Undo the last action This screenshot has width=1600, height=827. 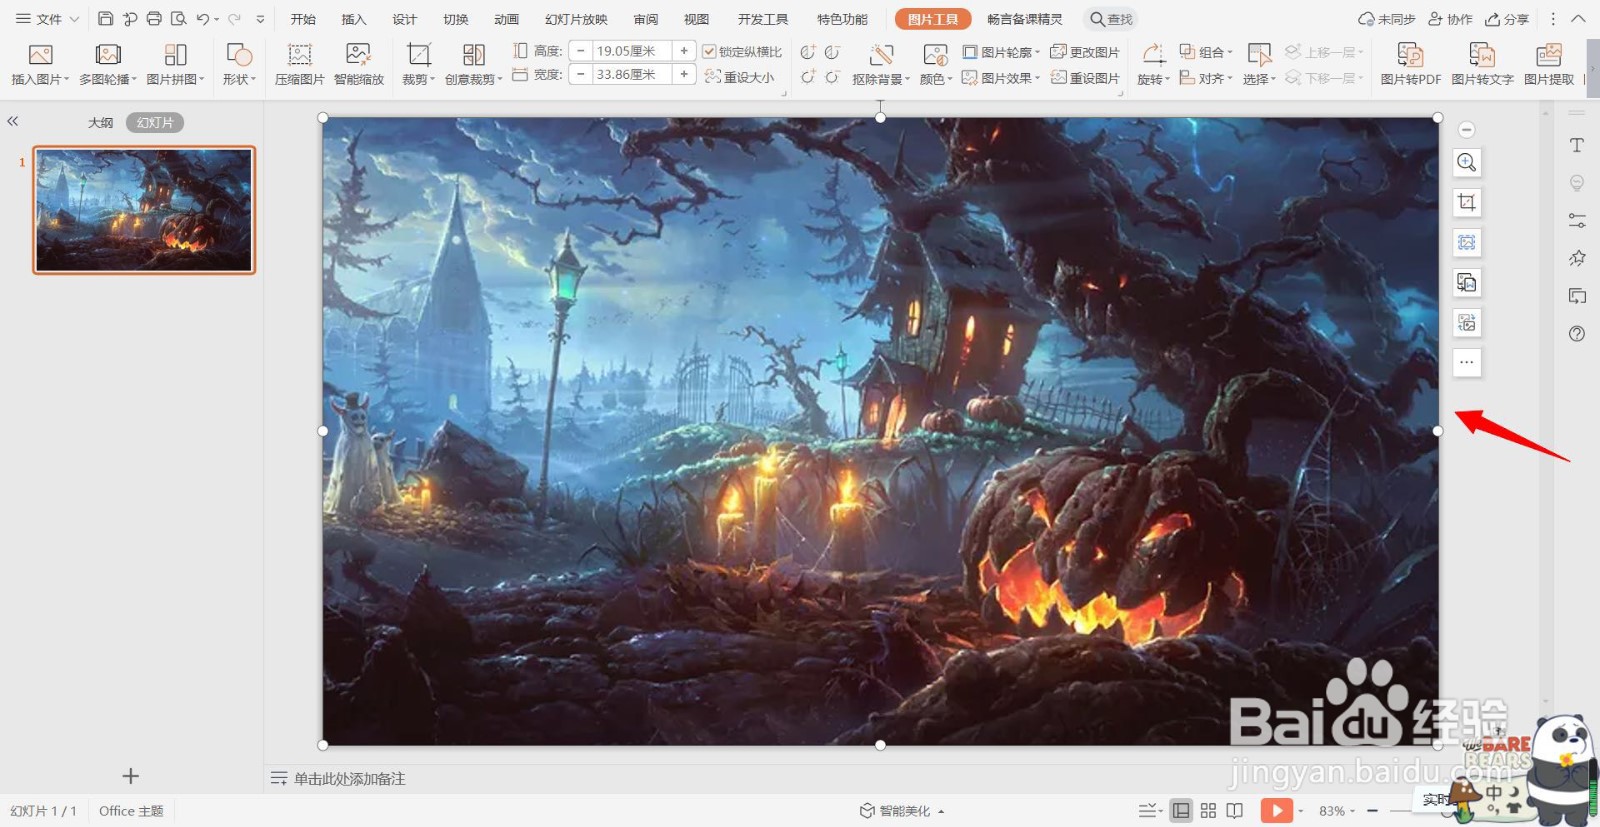point(203,19)
